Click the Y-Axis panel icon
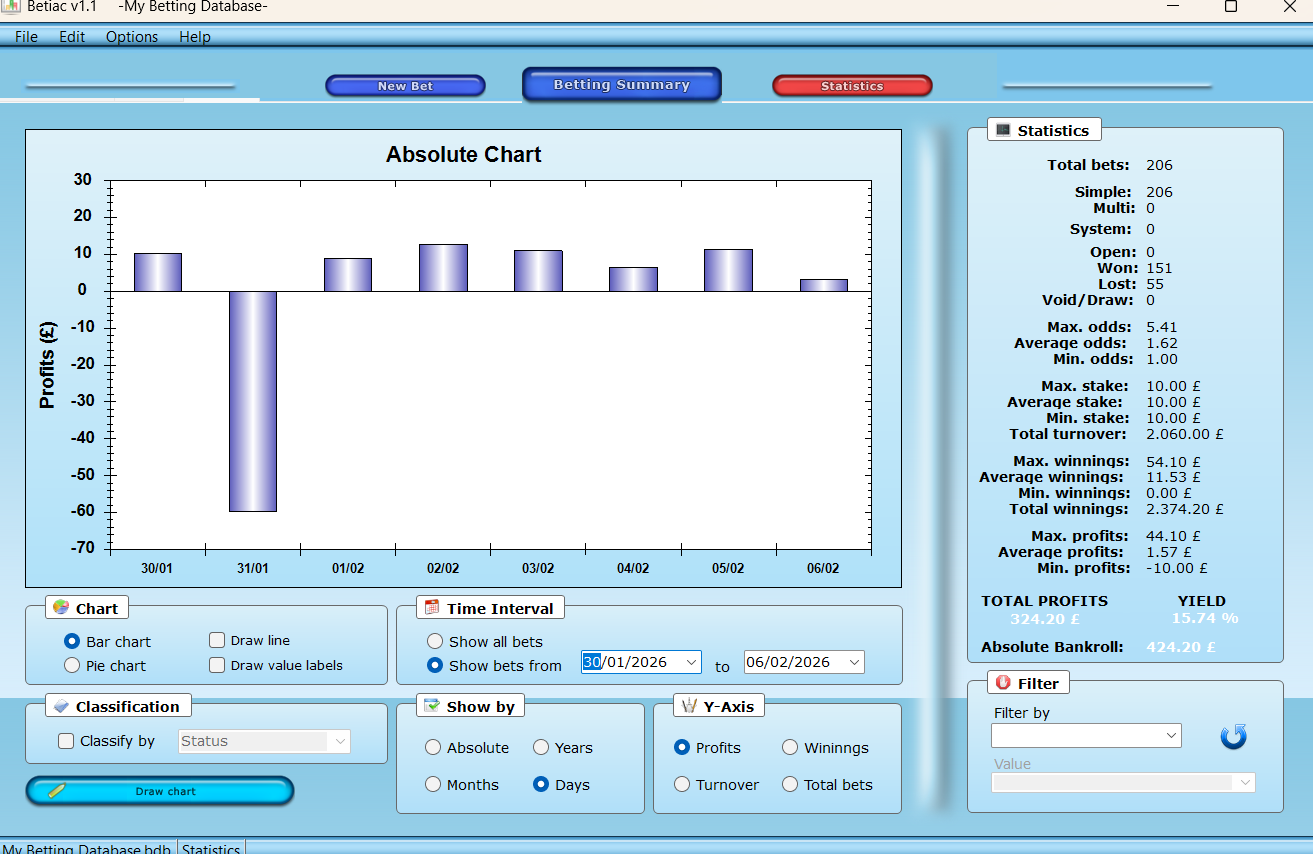The width and height of the screenshot is (1313, 854). [x=690, y=705]
